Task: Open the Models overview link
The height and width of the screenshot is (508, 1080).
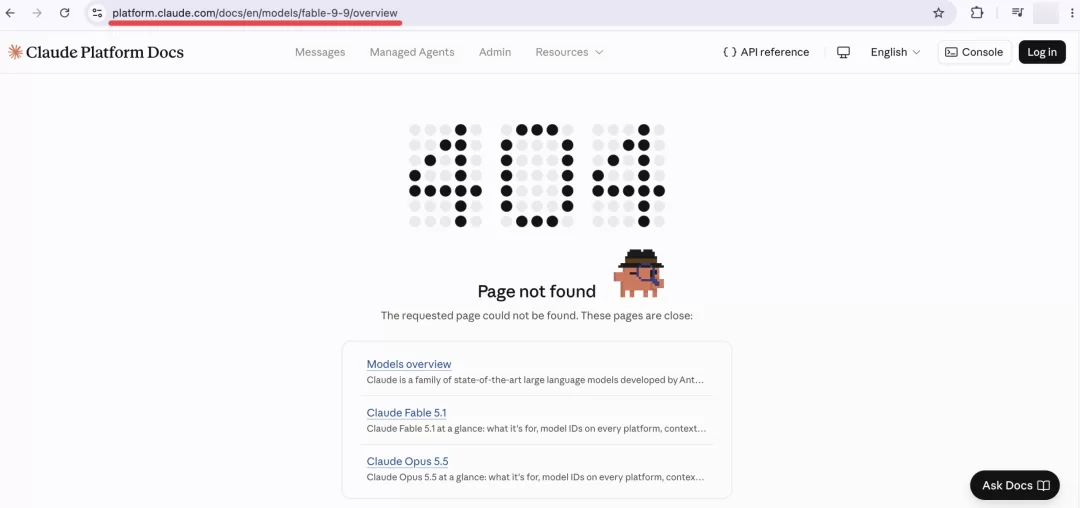Action: [408, 364]
